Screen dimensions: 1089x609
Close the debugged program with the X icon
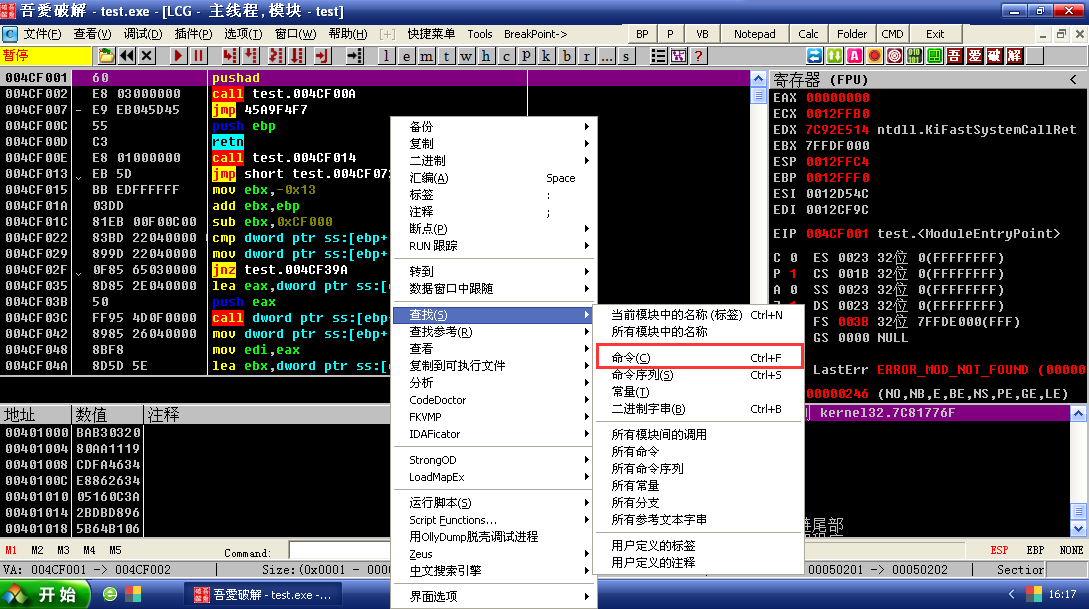(x=147, y=56)
